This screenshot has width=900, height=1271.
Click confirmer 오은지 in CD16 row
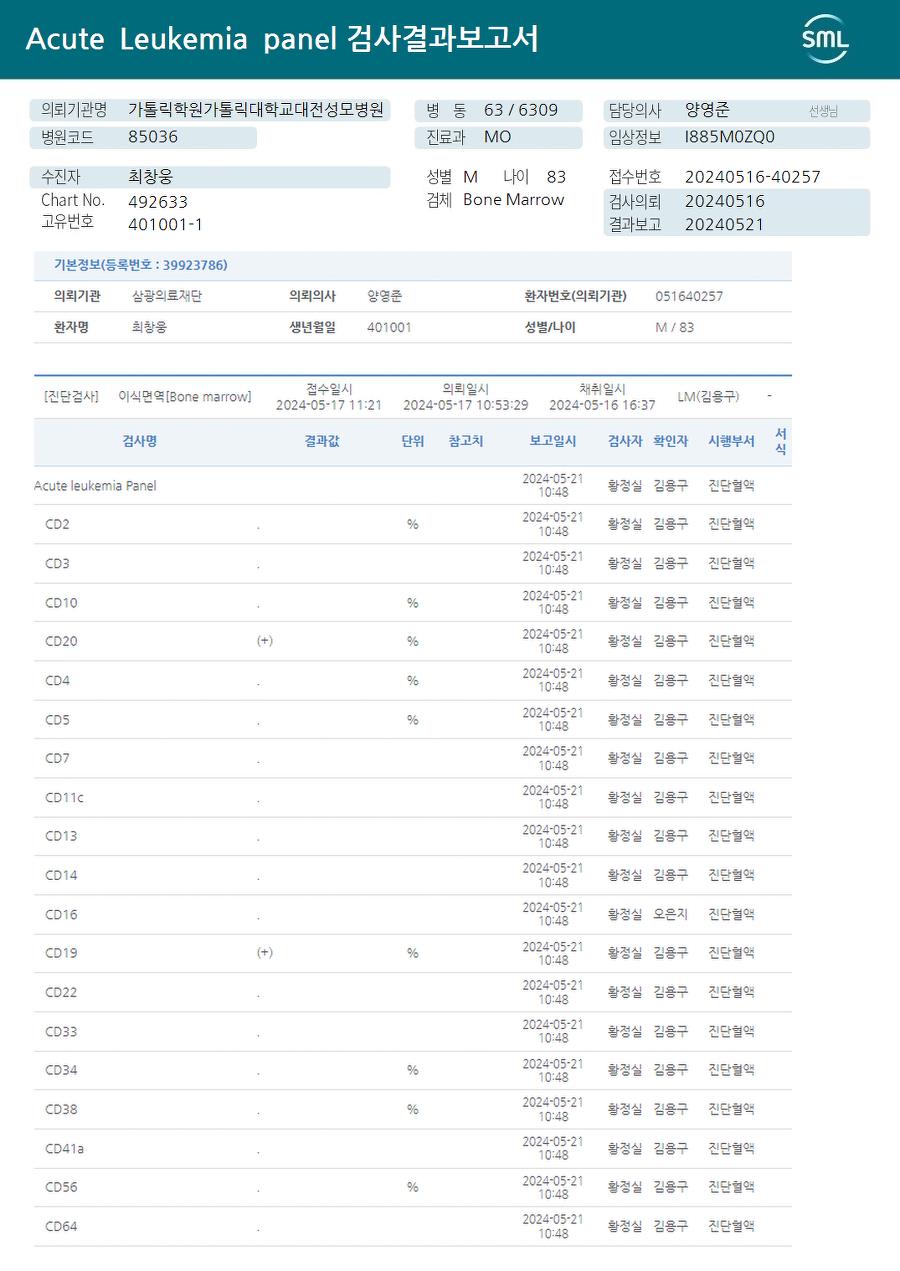[x=670, y=914]
